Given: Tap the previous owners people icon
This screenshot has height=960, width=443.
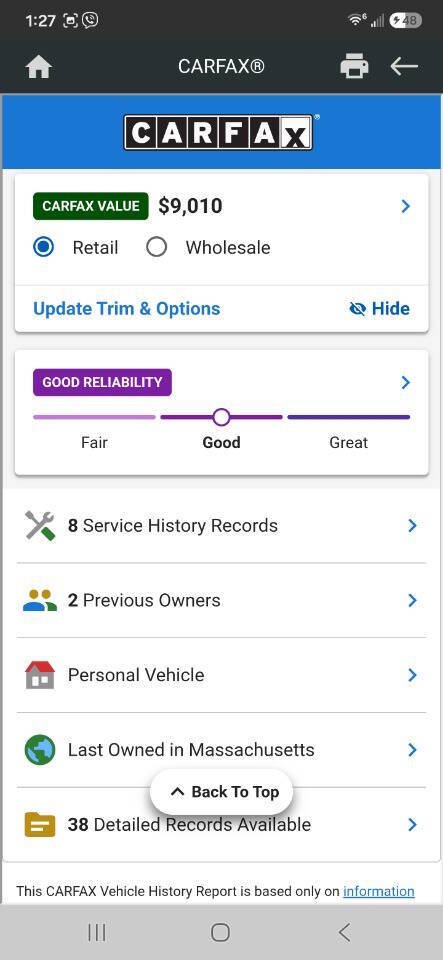Looking at the screenshot, I should tap(40, 600).
